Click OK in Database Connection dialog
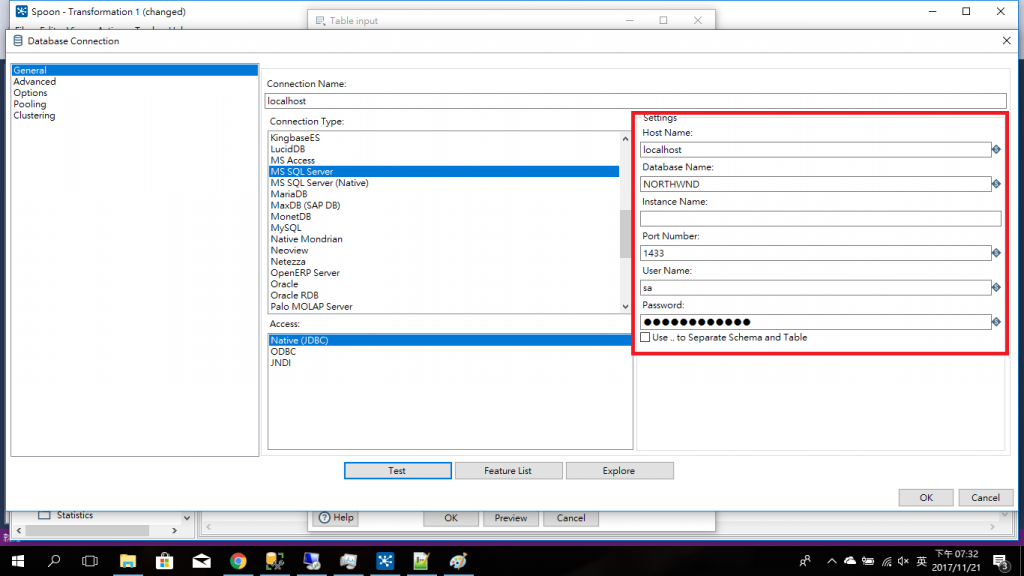The image size is (1024, 576). 926,498
